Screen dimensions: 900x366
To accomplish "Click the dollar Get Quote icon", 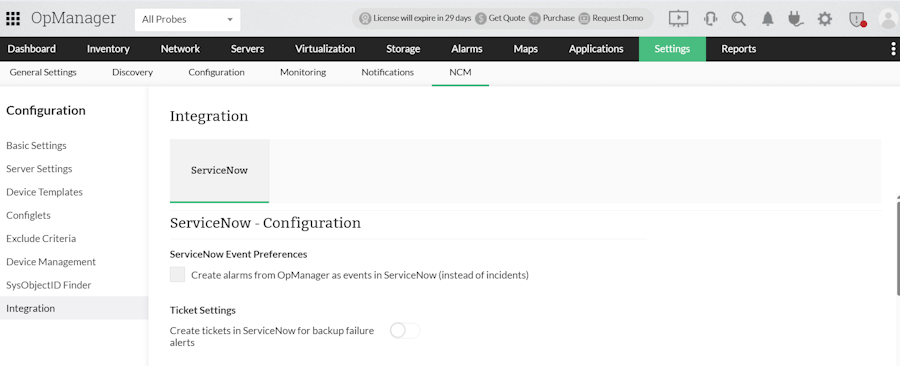I will [x=480, y=18].
